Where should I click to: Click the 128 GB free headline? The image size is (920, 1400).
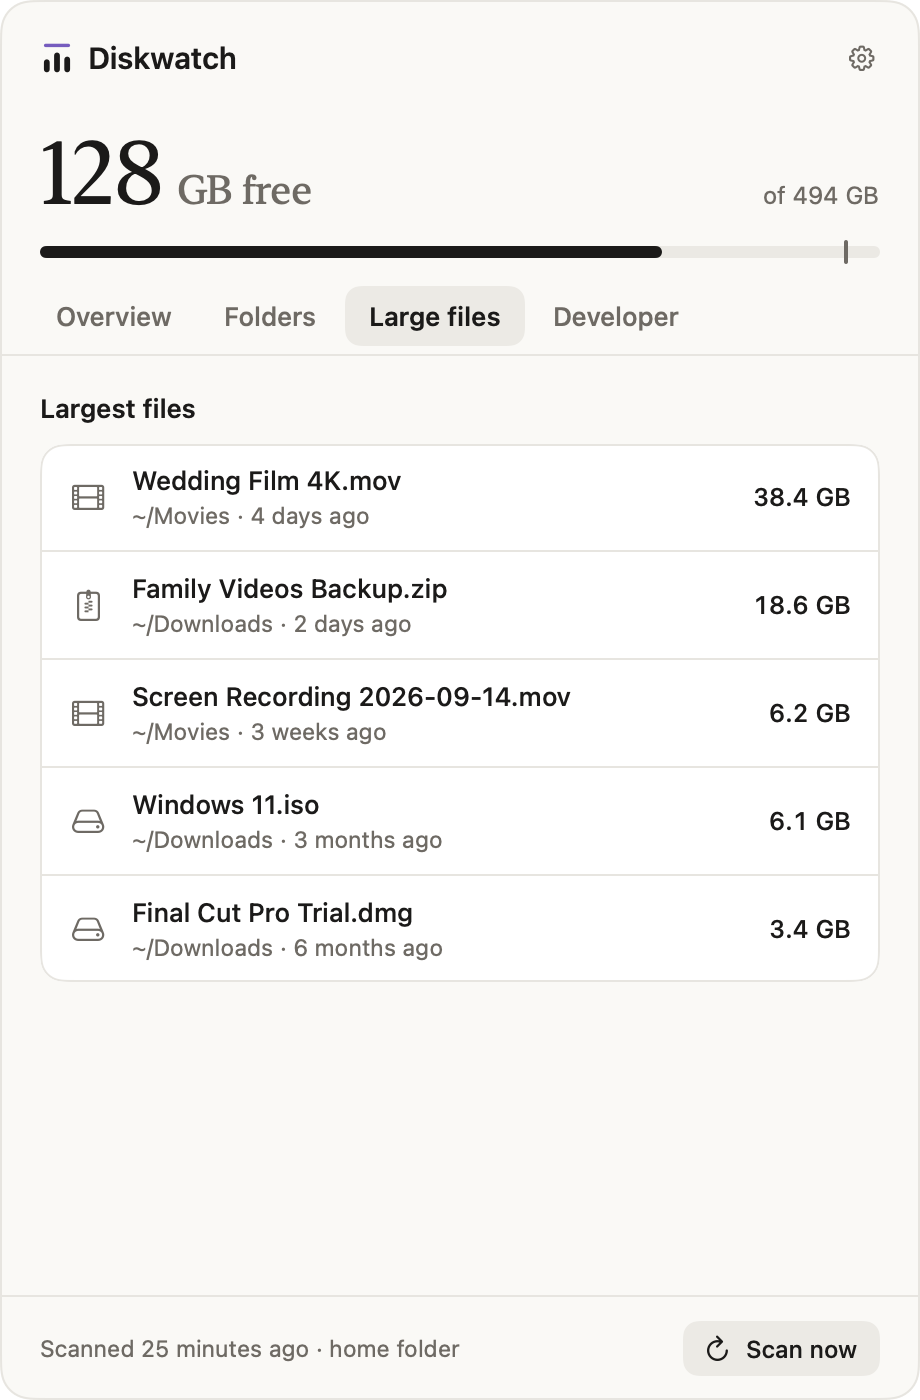point(176,174)
